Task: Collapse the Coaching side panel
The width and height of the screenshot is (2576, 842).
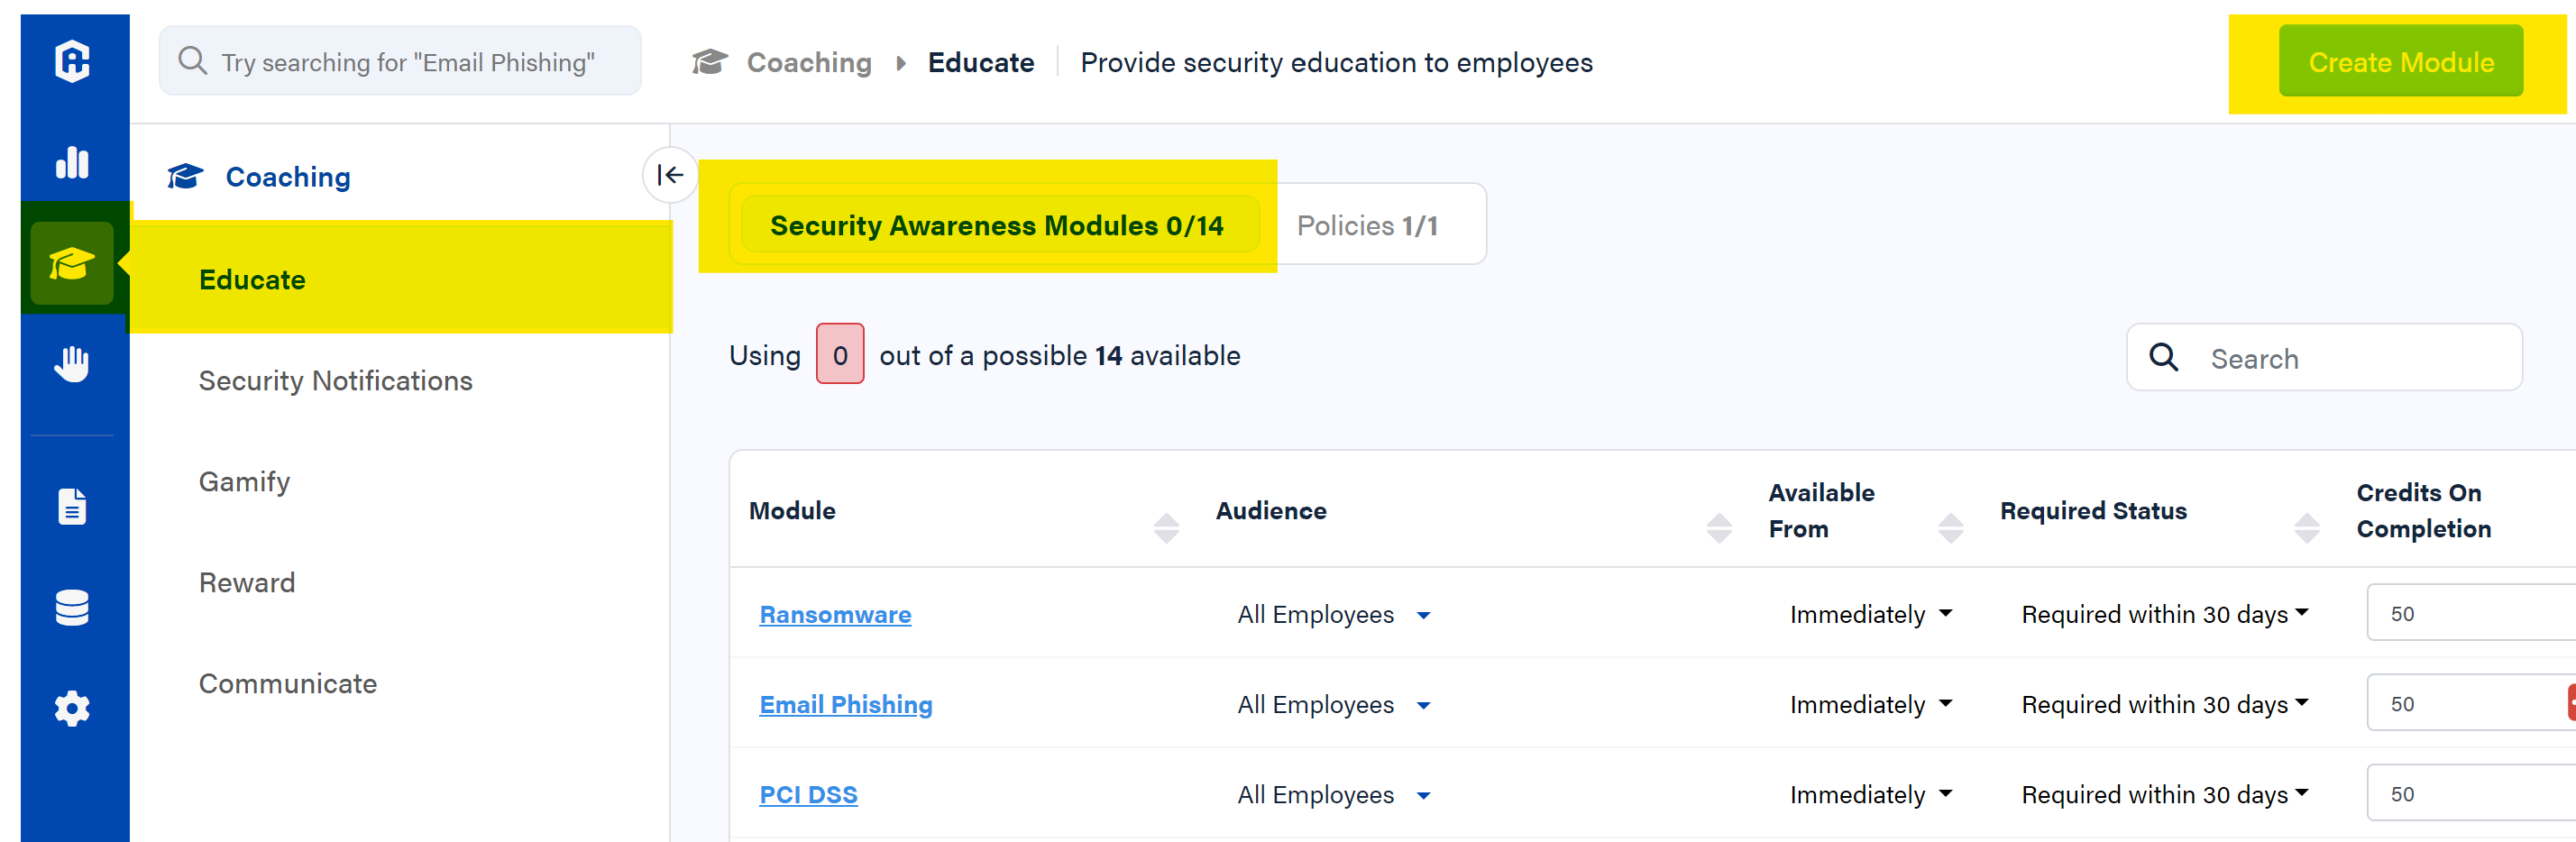Action: click(669, 175)
